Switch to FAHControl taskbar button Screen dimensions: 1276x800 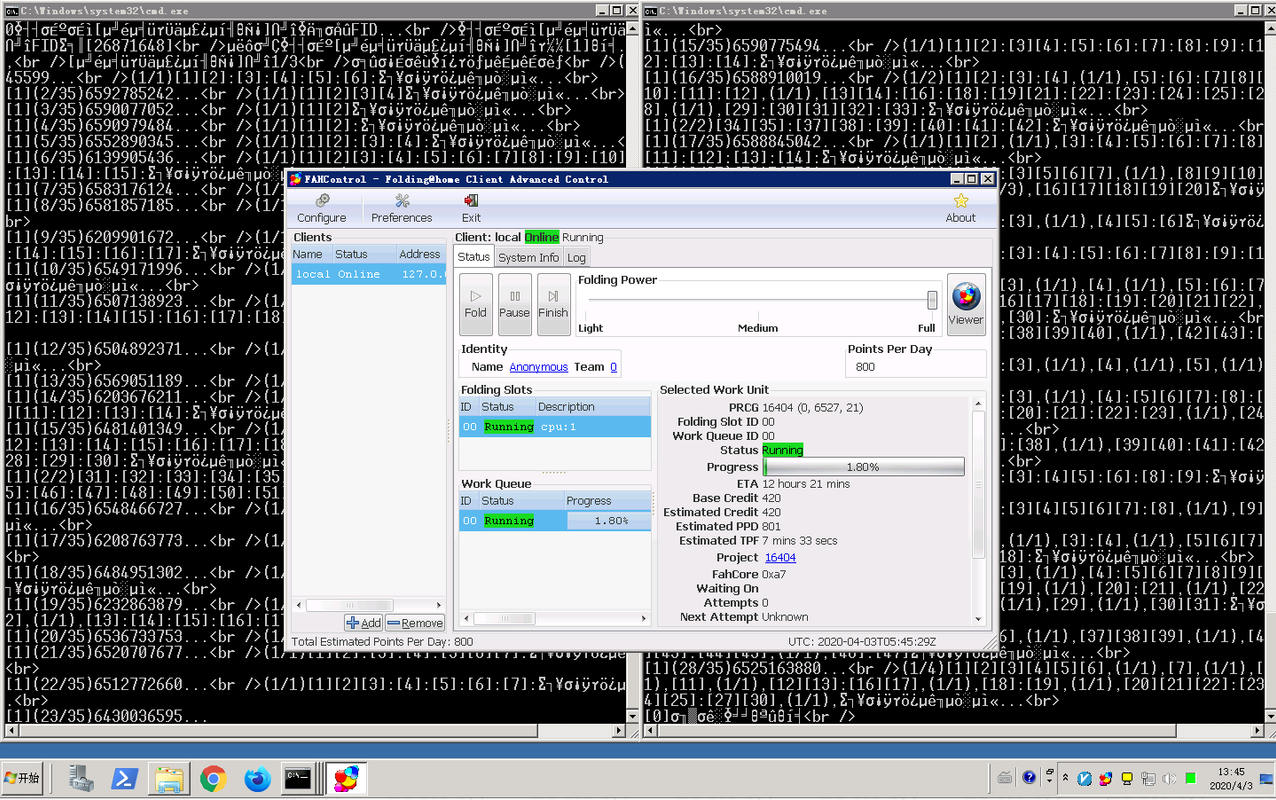pyautogui.click(x=346, y=778)
